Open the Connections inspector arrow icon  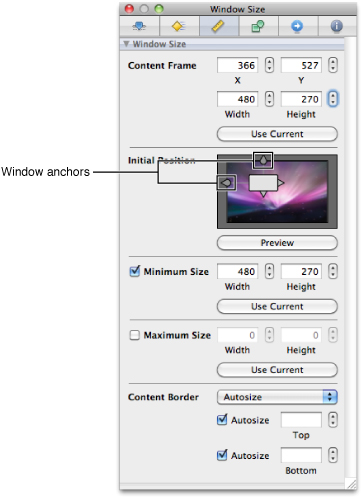pos(297,26)
